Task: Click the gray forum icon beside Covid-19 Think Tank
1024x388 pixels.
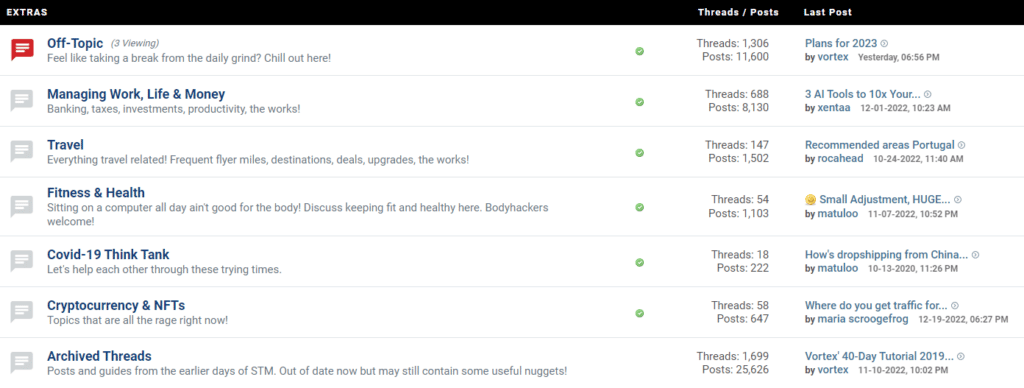Action: click(x=22, y=261)
